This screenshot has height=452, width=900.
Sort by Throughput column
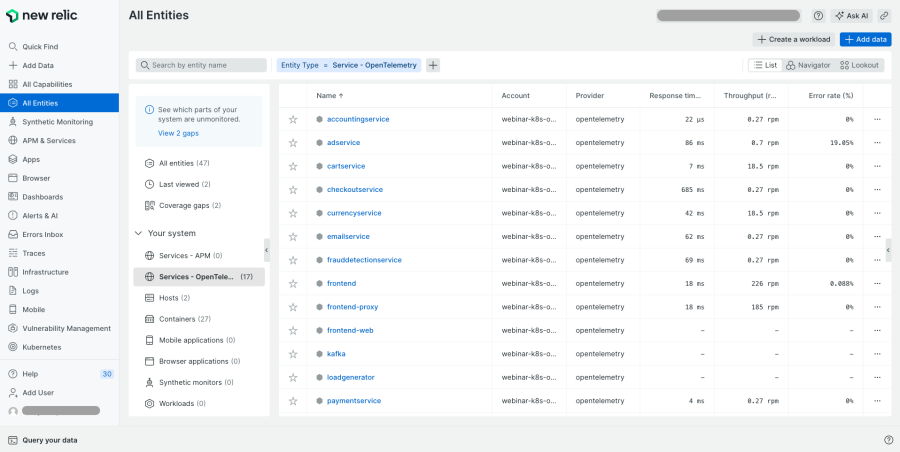click(x=751, y=96)
